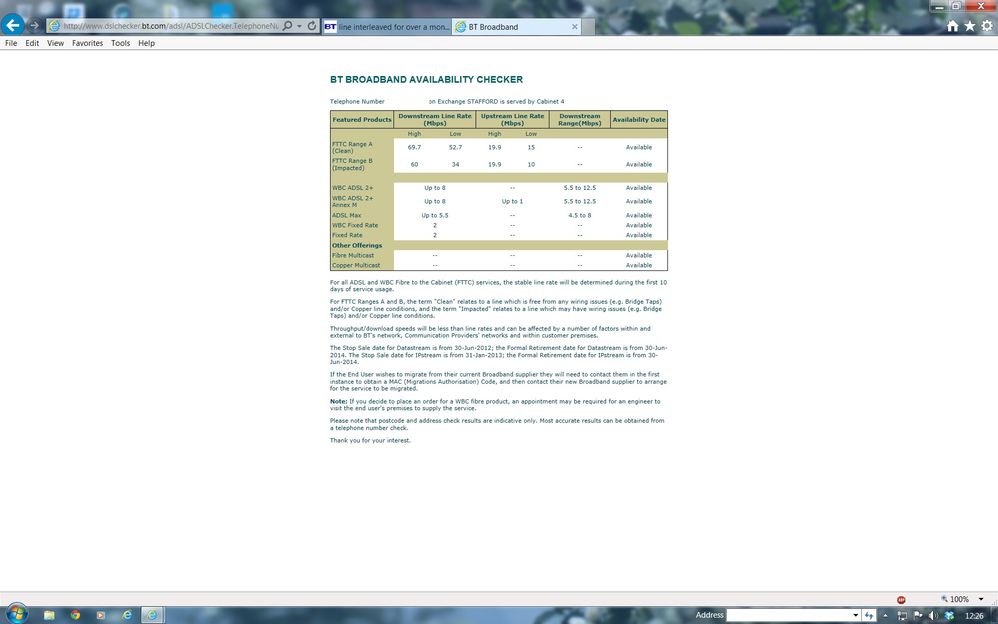Close the BT Broadband tab
998x624 pixels.
click(x=575, y=27)
